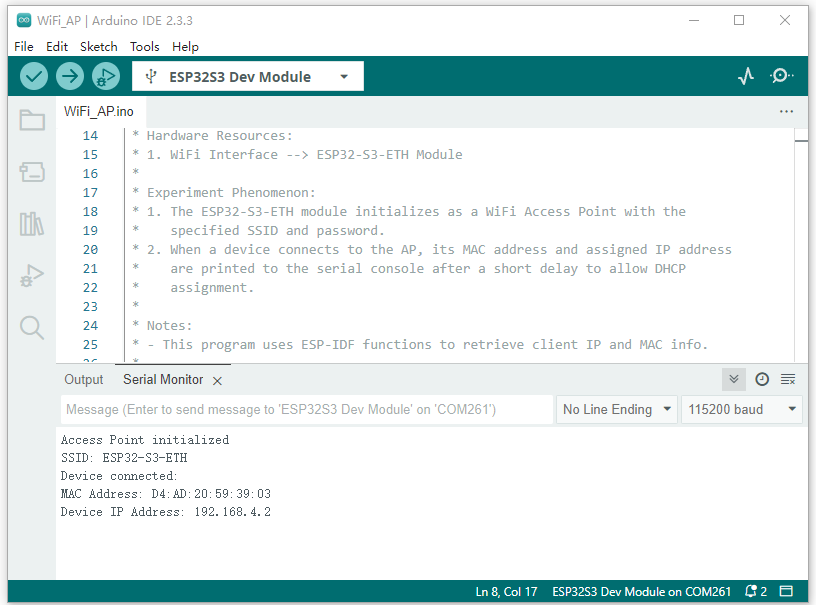The width and height of the screenshot is (816, 605).
Task: Upload the sketch with arrow button
Action: coord(69,76)
